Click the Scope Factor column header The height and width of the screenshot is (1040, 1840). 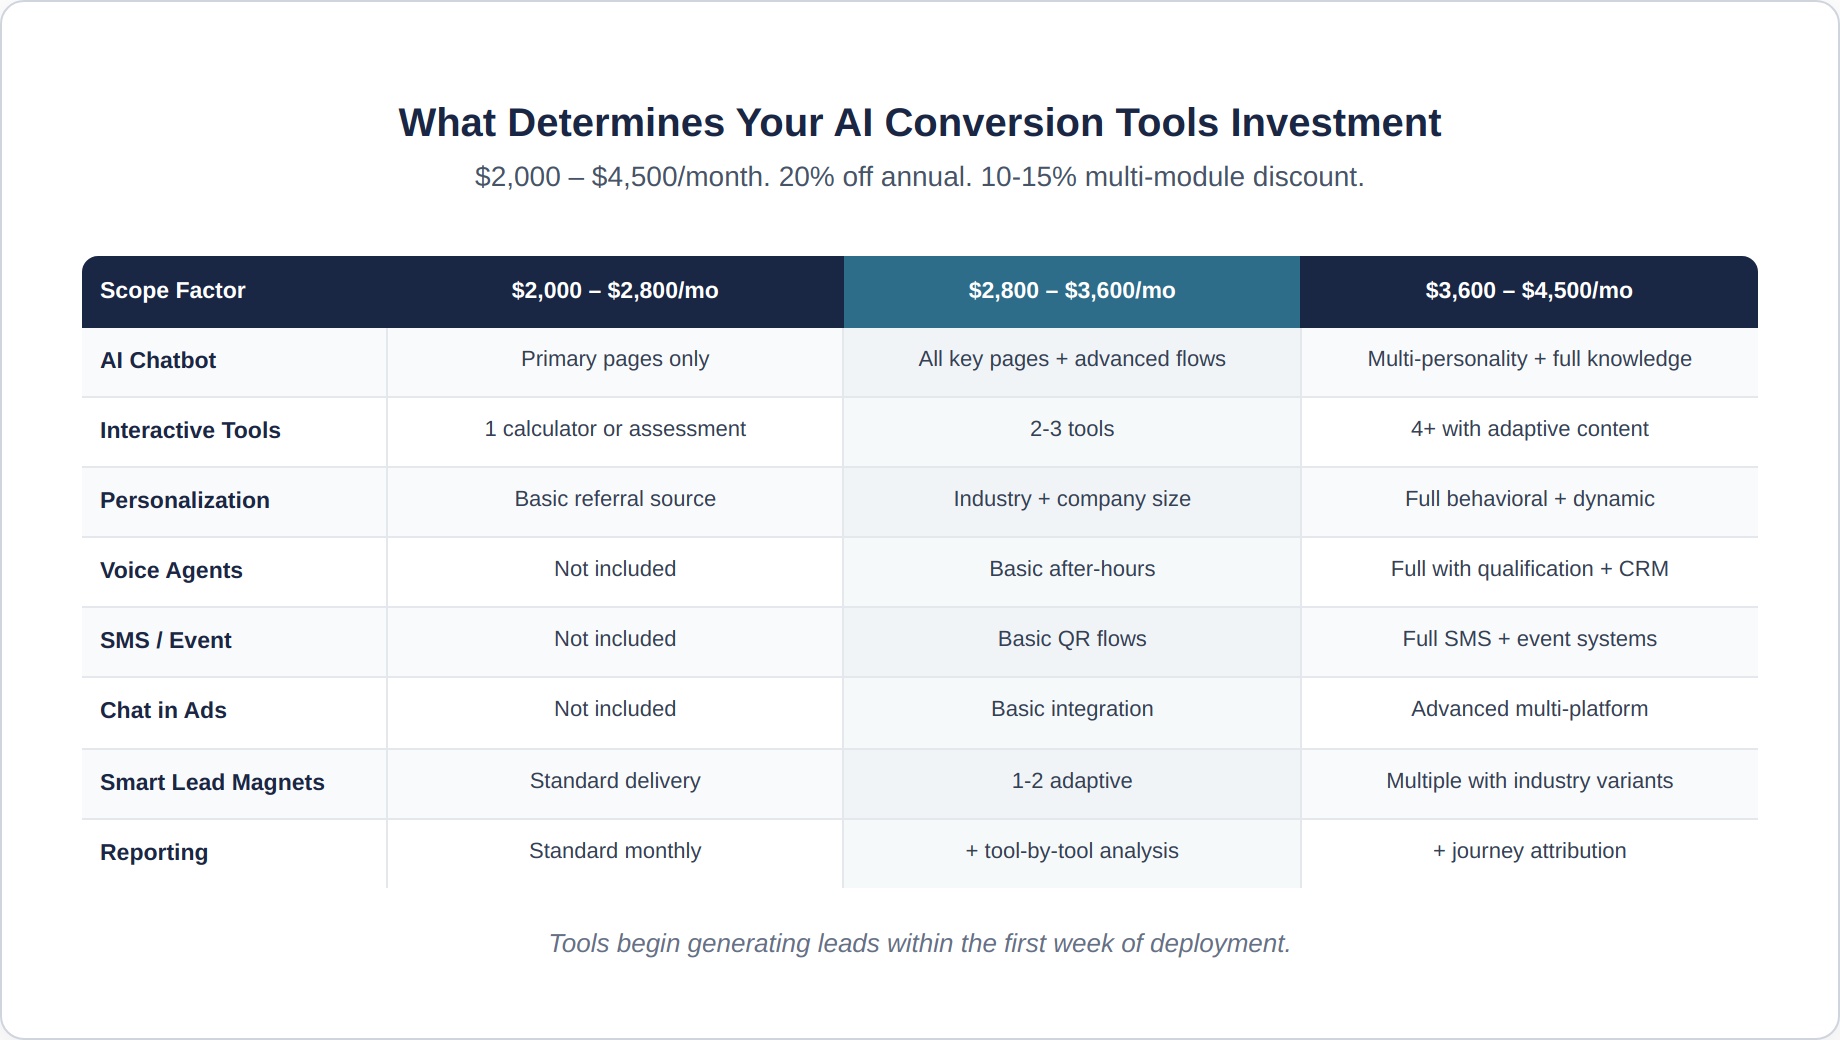coord(173,291)
